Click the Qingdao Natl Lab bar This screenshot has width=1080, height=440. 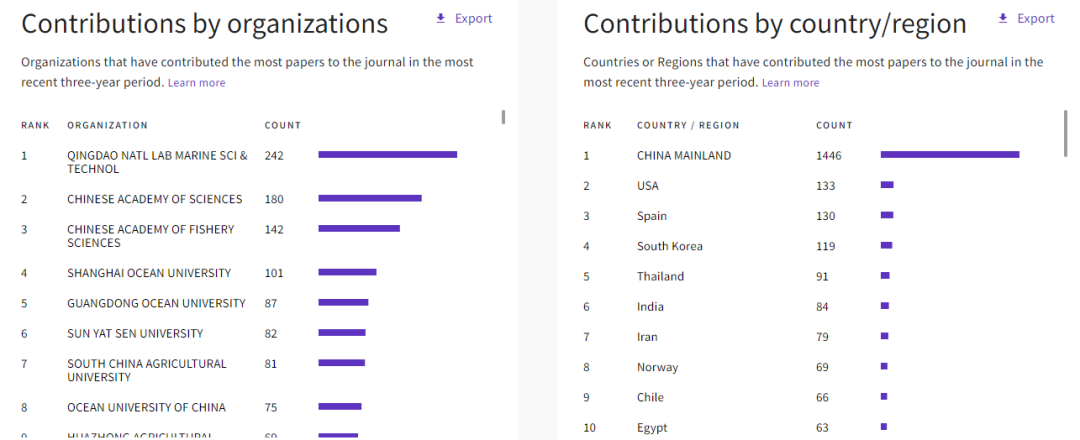pyautogui.click(x=387, y=155)
